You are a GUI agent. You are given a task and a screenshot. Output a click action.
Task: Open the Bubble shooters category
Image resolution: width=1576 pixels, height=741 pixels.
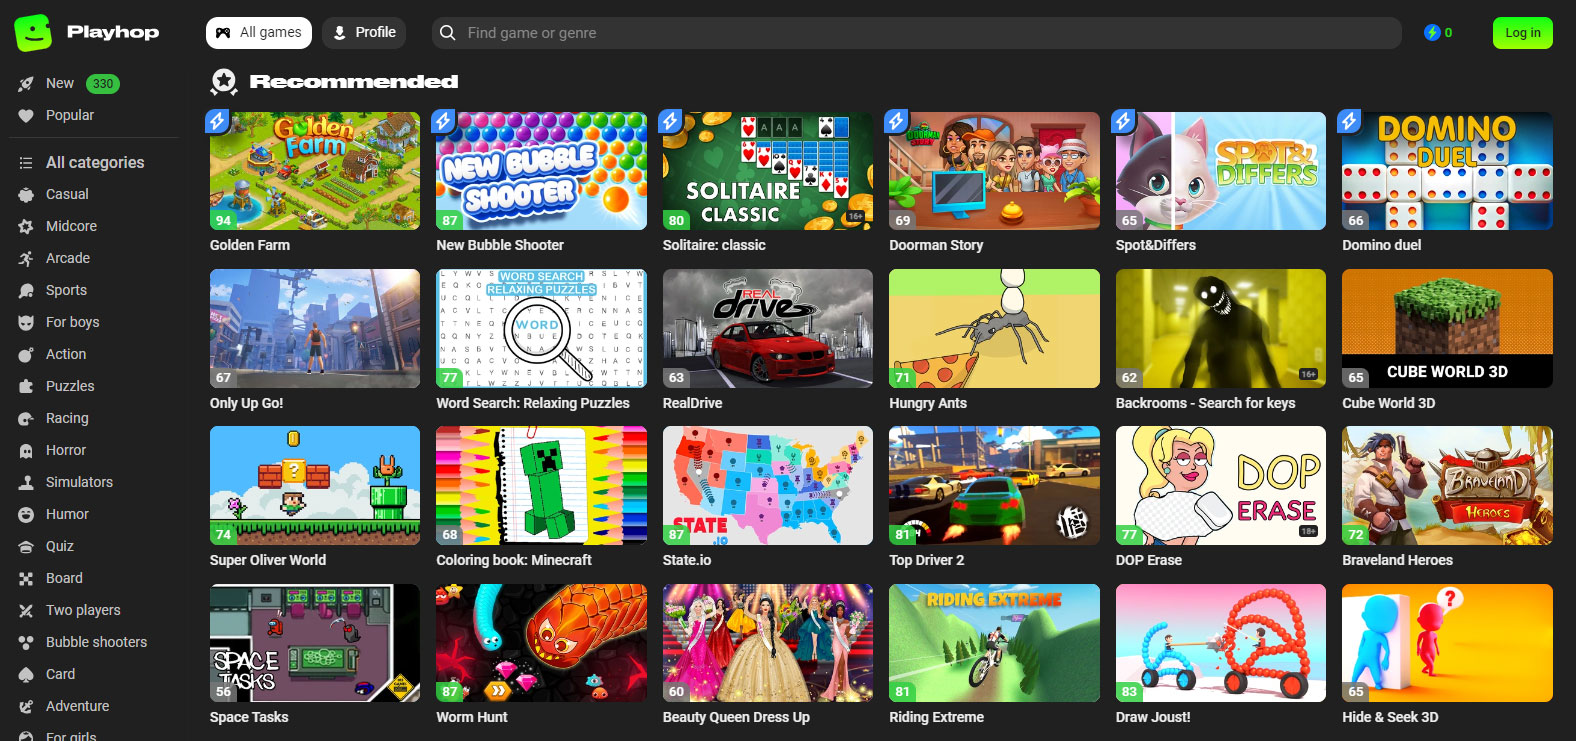pos(96,643)
